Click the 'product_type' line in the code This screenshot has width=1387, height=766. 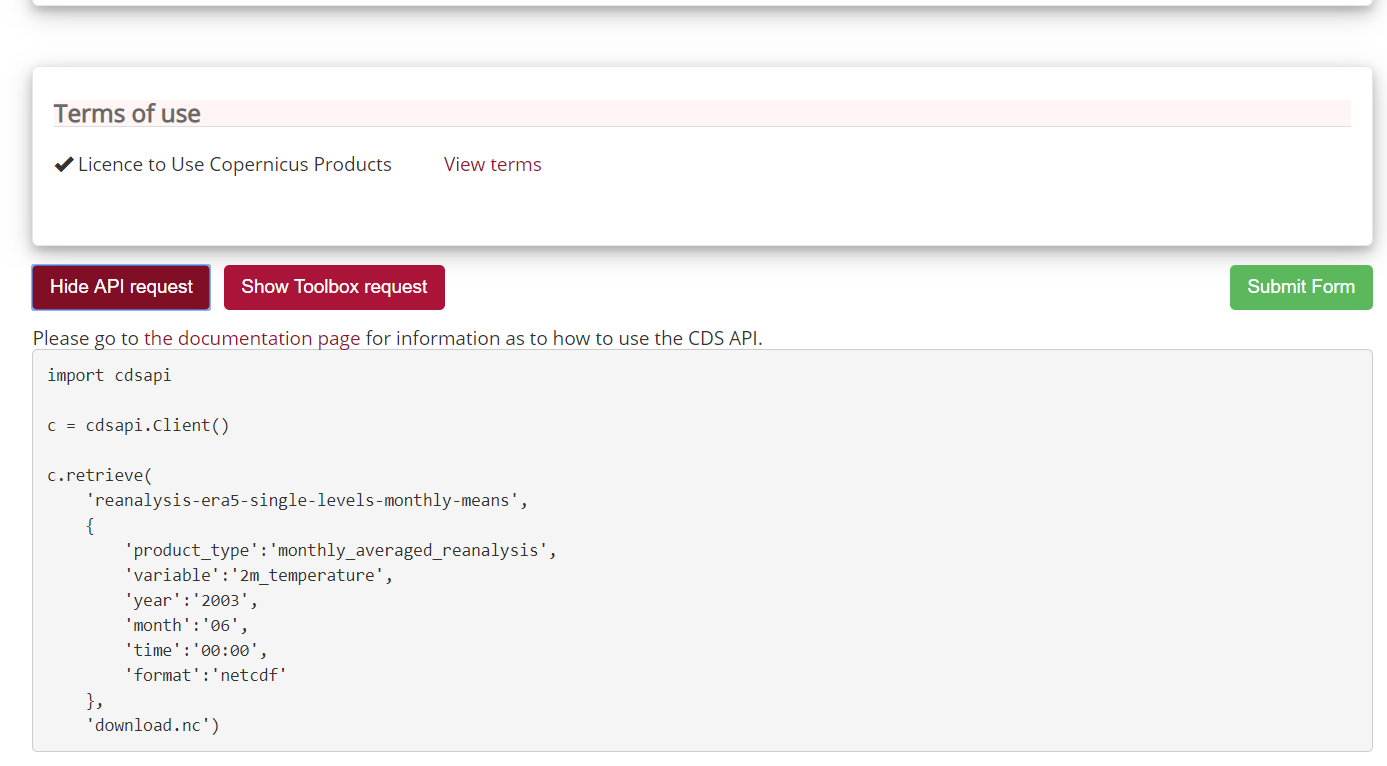(340, 551)
